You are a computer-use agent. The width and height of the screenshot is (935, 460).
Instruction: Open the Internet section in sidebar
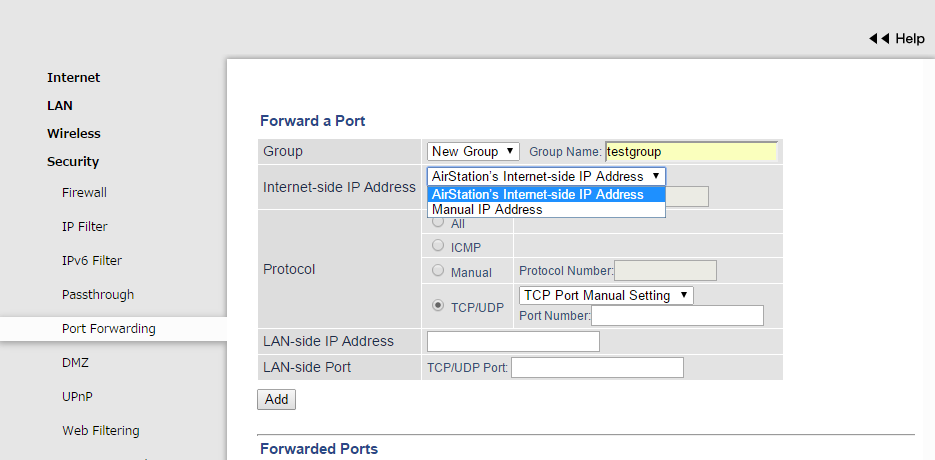tap(74, 77)
